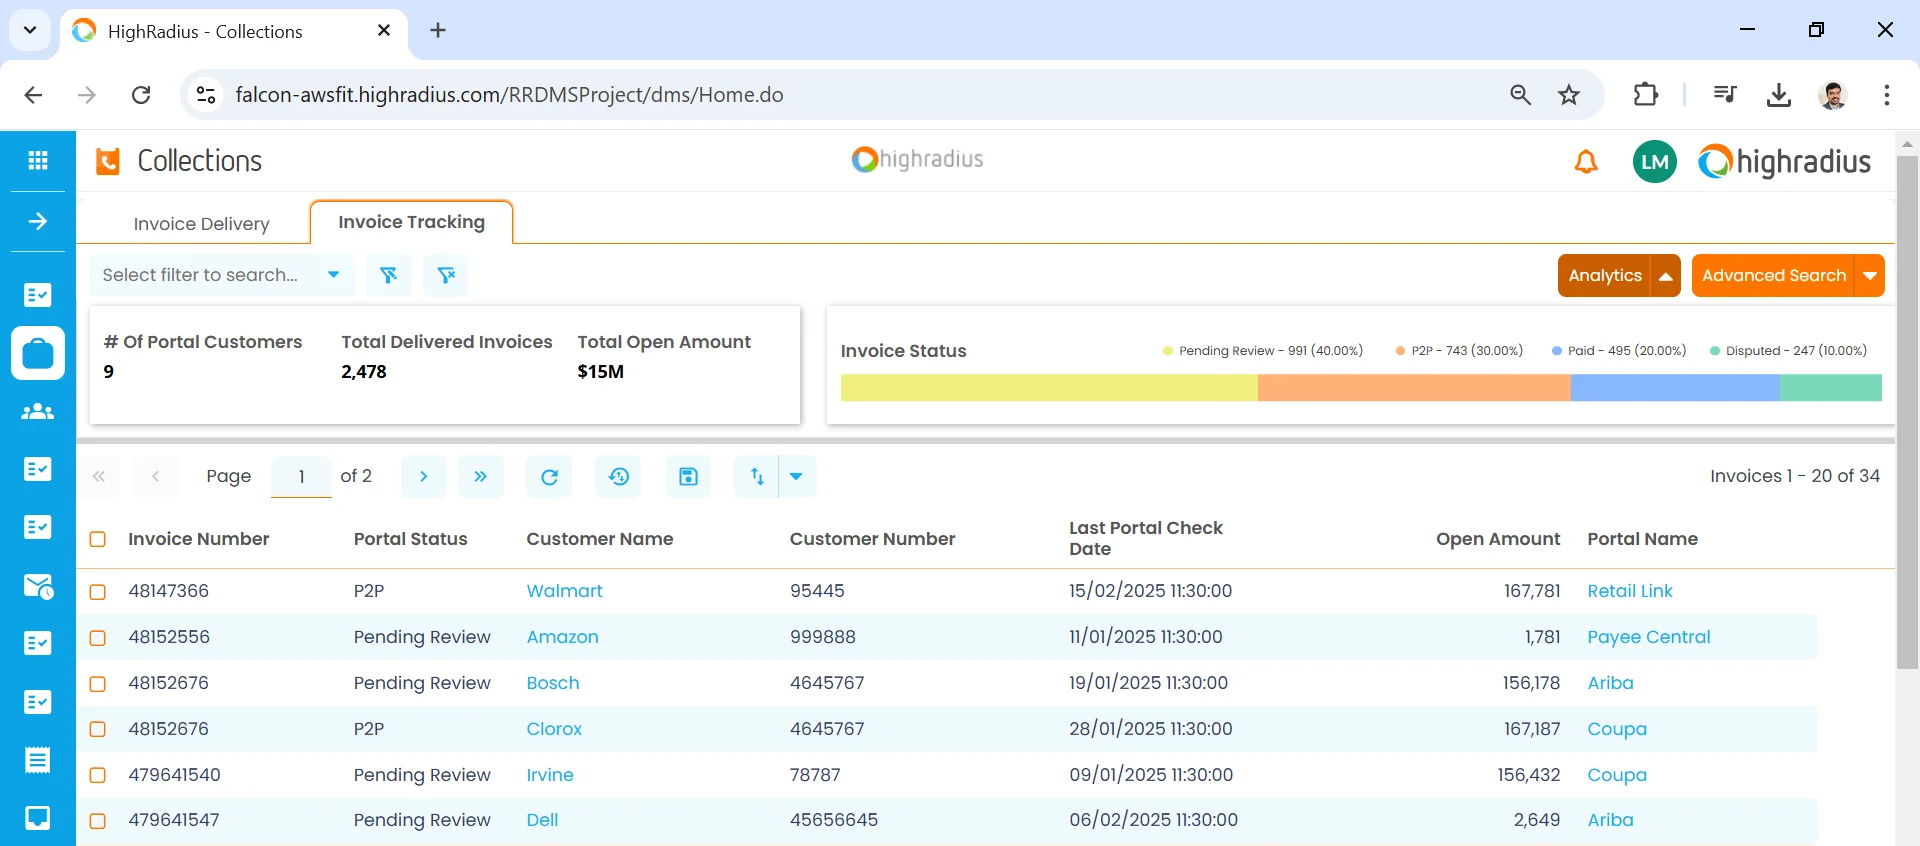Jump to the last page of invoices

pos(481,477)
